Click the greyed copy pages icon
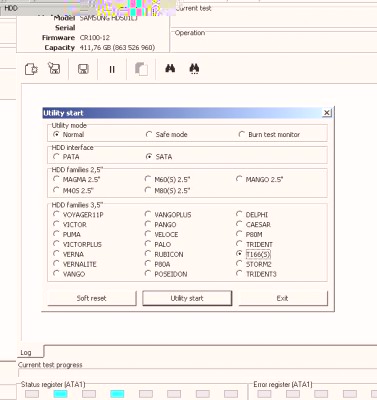The width and height of the screenshot is (377, 400). click(x=141, y=69)
